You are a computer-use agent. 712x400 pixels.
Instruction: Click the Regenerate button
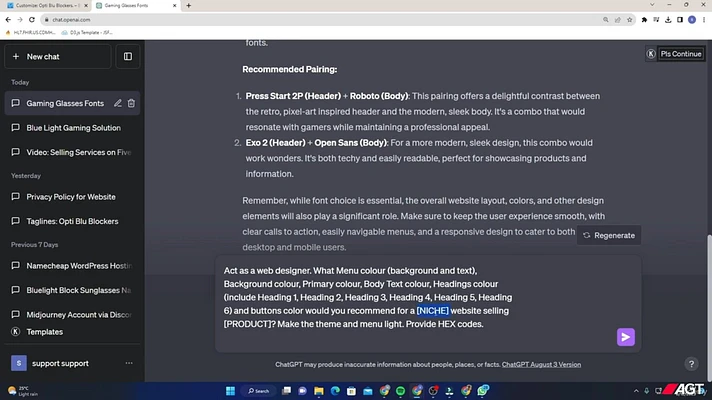(609, 235)
